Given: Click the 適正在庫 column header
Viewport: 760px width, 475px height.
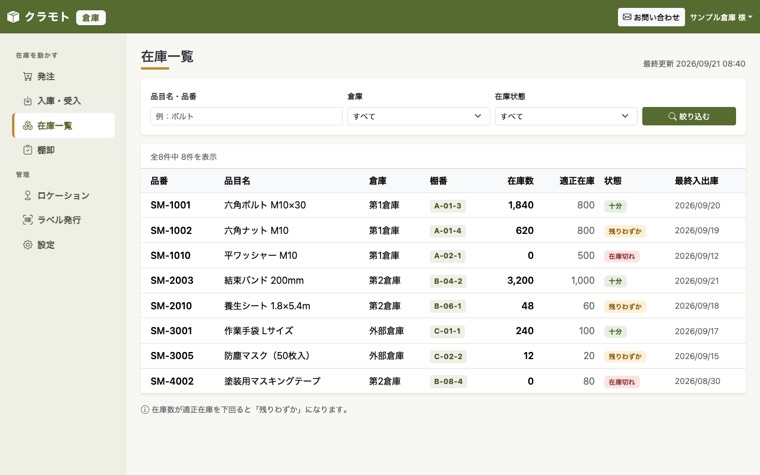Looking at the screenshot, I should [577, 181].
